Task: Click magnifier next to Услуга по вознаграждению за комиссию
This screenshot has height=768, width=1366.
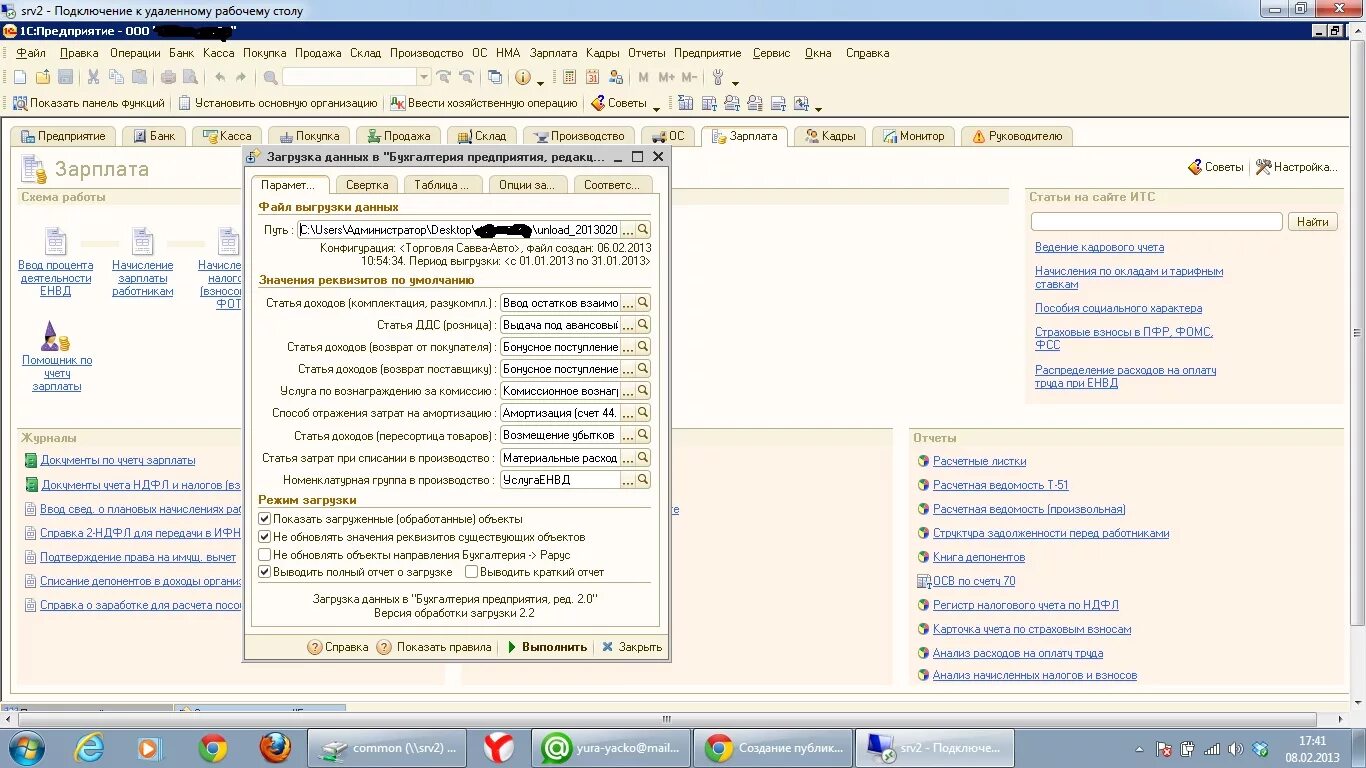Action: tap(643, 391)
